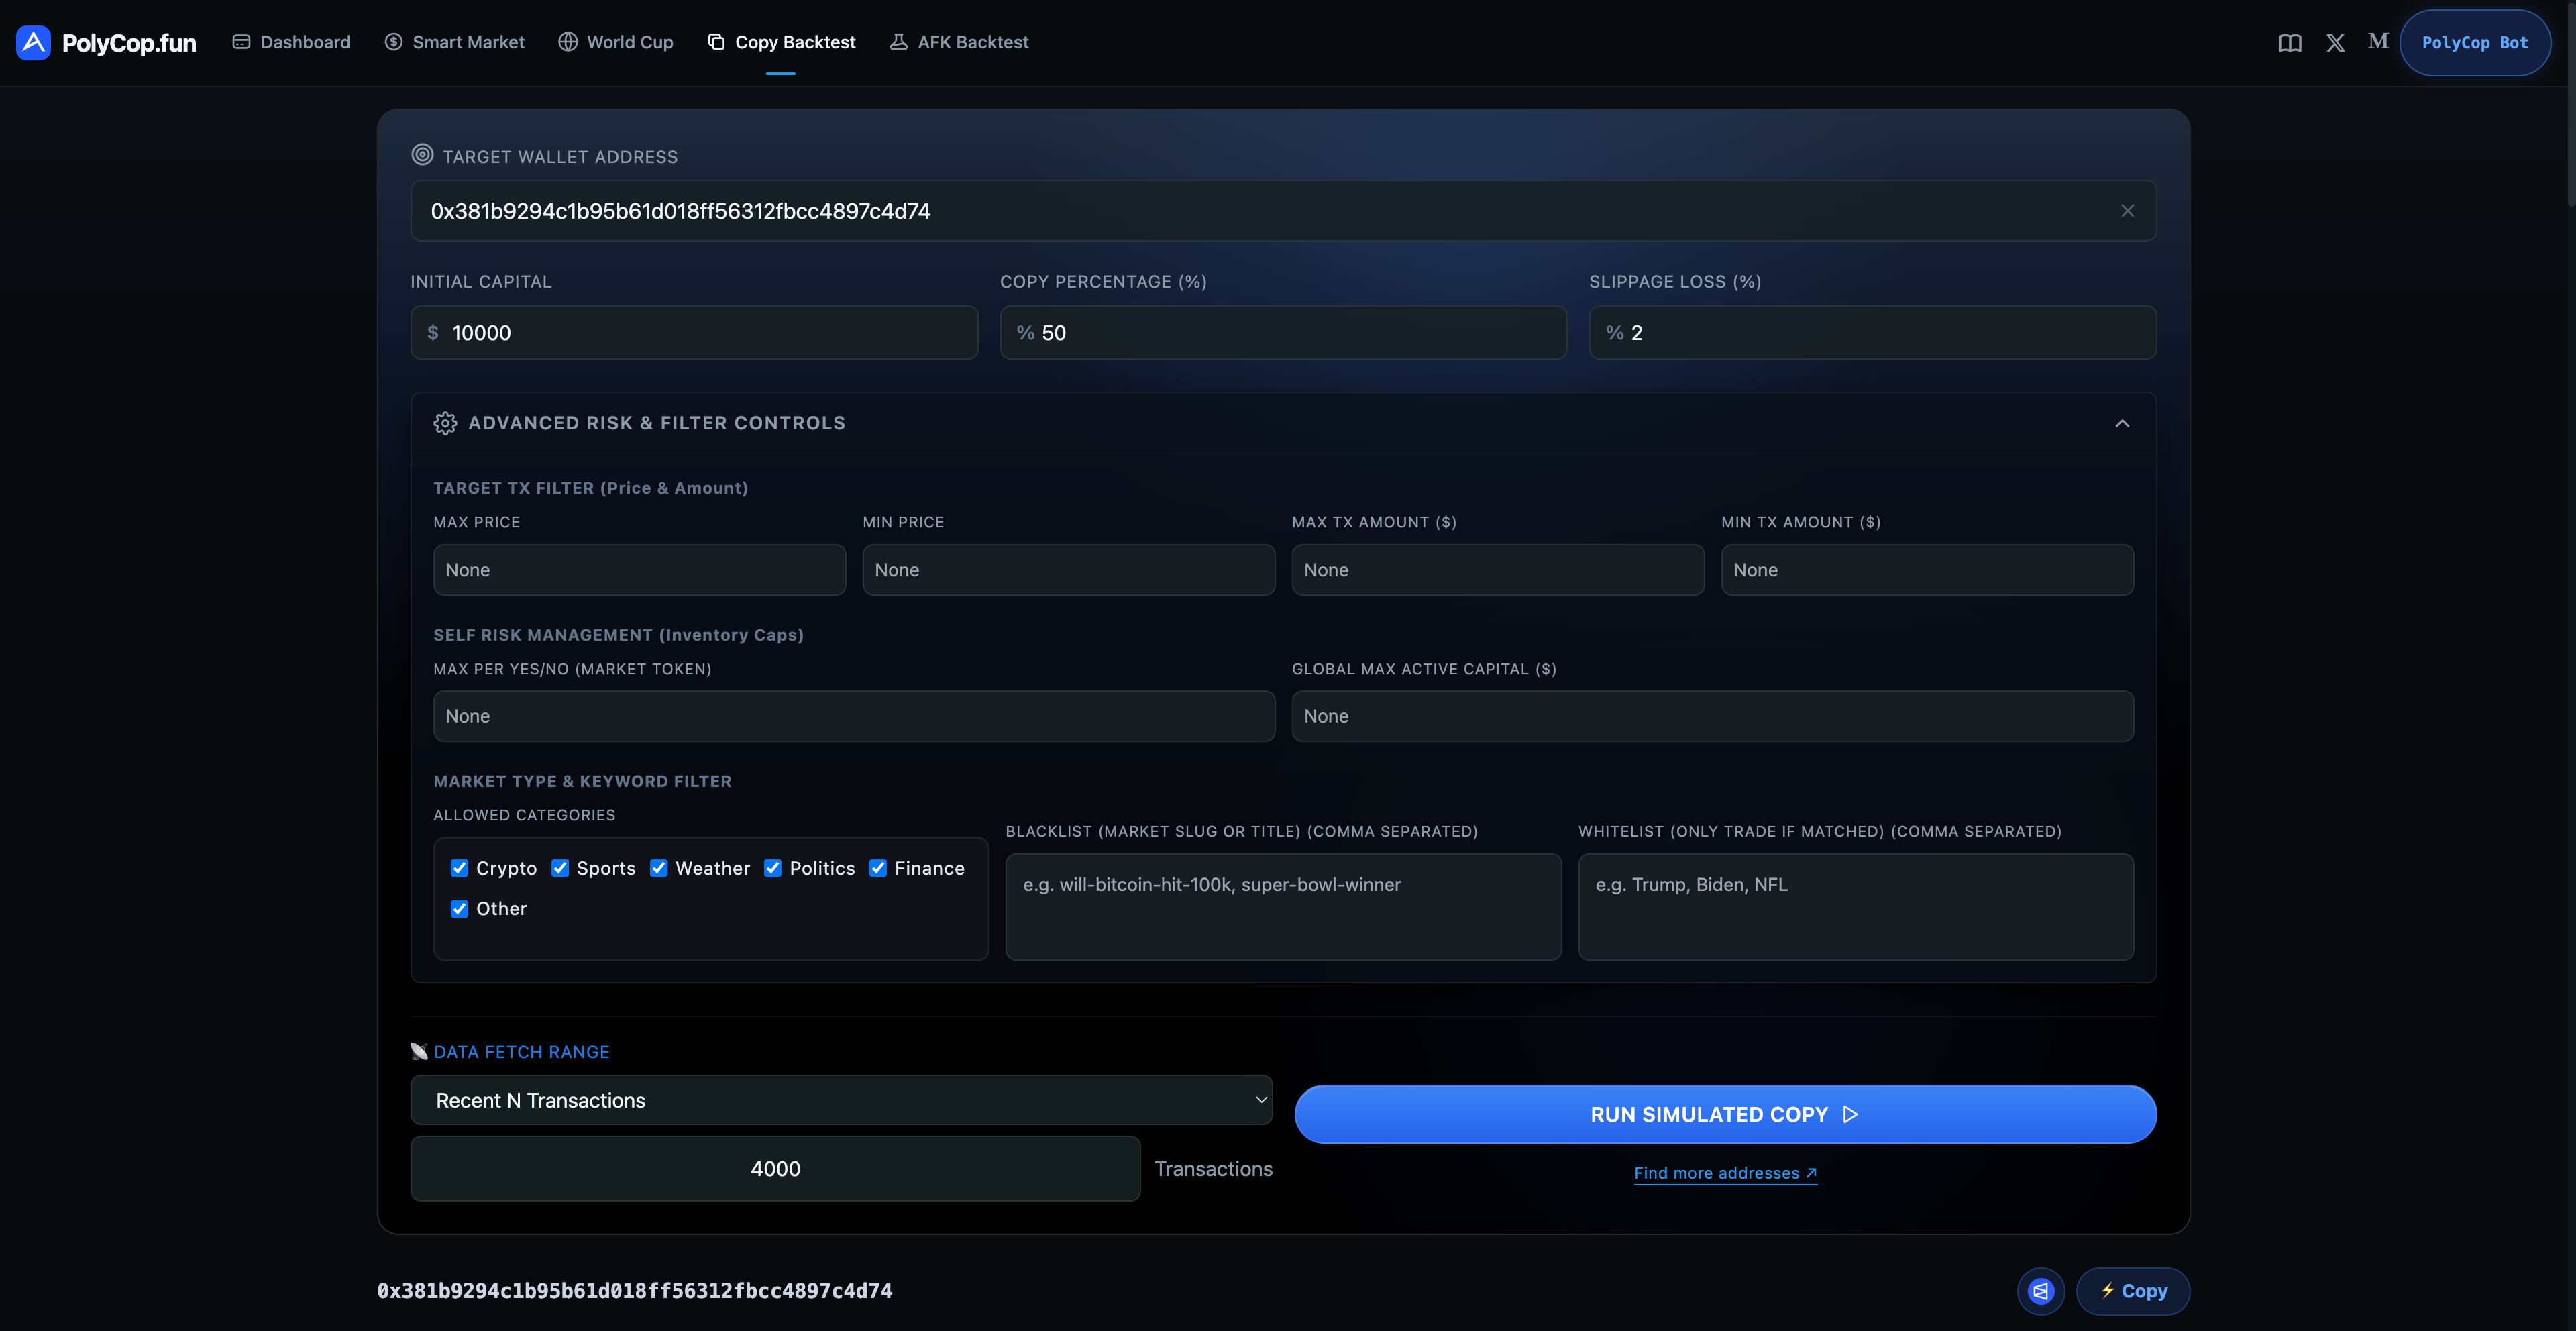The height and width of the screenshot is (1331, 2576).
Task: Open the Find more addresses link
Action: [1725, 1173]
